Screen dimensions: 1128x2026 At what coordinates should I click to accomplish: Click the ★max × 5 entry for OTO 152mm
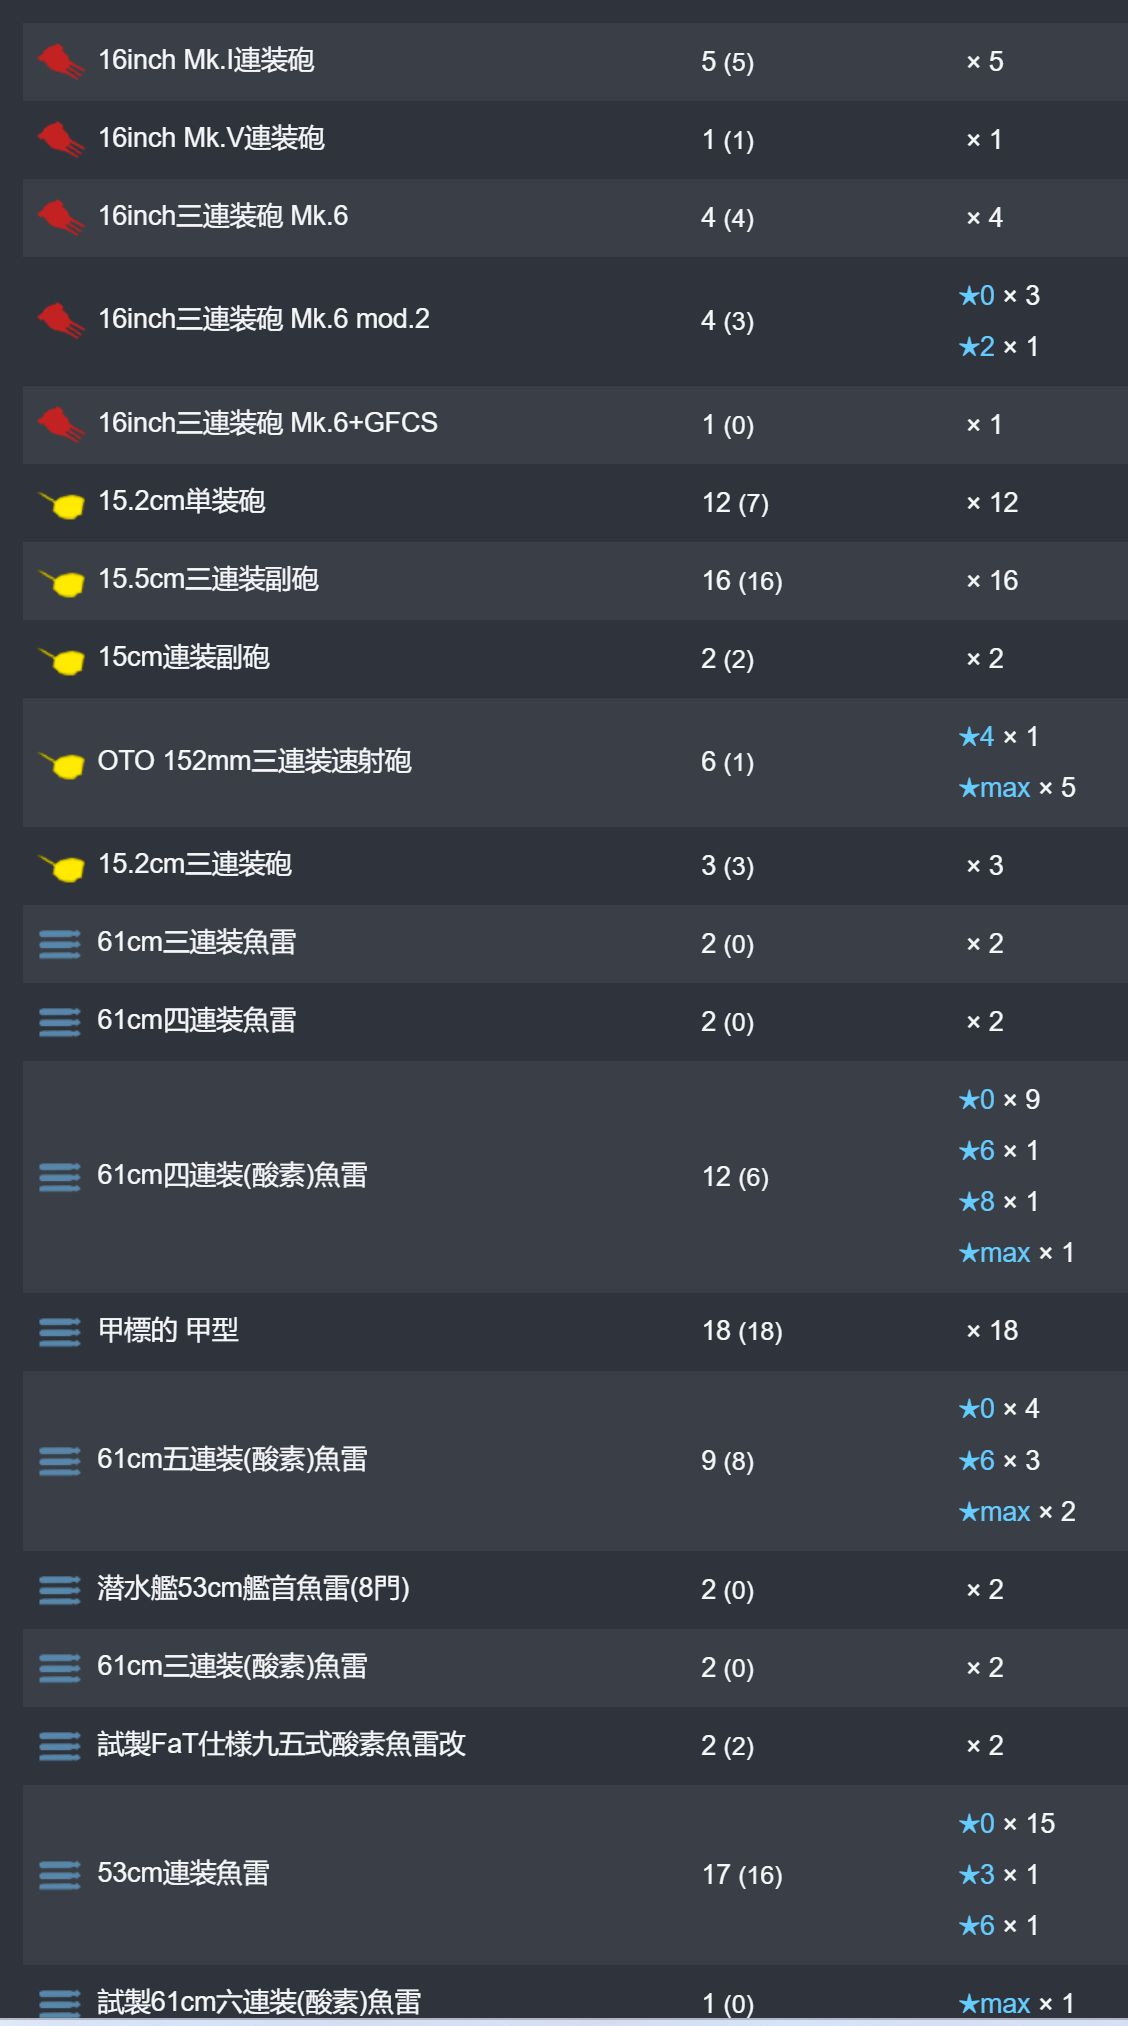pyautogui.click(x=1017, y=788)
